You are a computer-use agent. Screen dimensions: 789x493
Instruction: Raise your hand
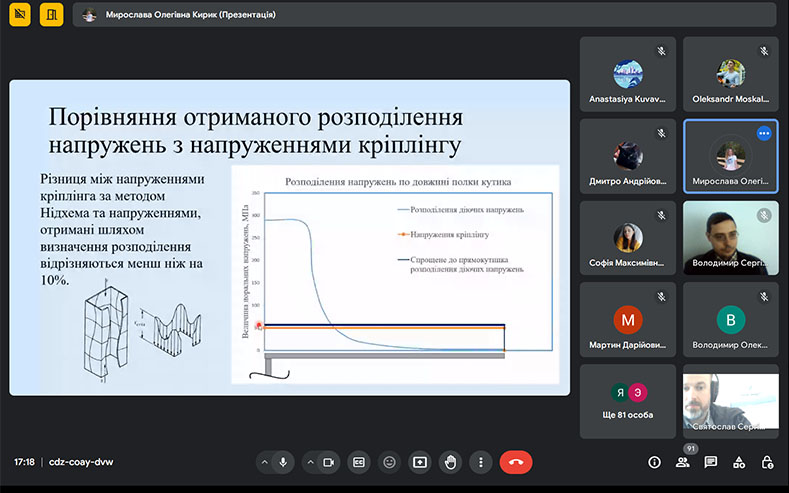450,462
